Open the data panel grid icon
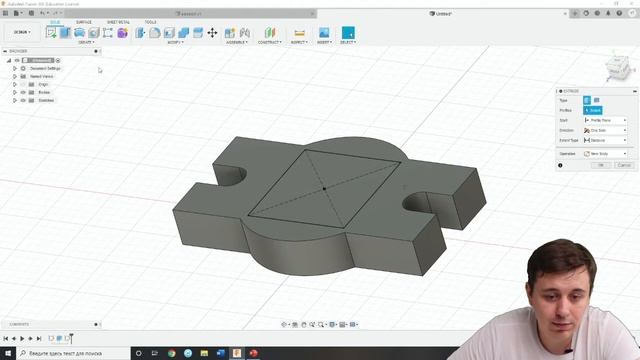The width and height of the screenshot is (640, 360). point(5,13)
